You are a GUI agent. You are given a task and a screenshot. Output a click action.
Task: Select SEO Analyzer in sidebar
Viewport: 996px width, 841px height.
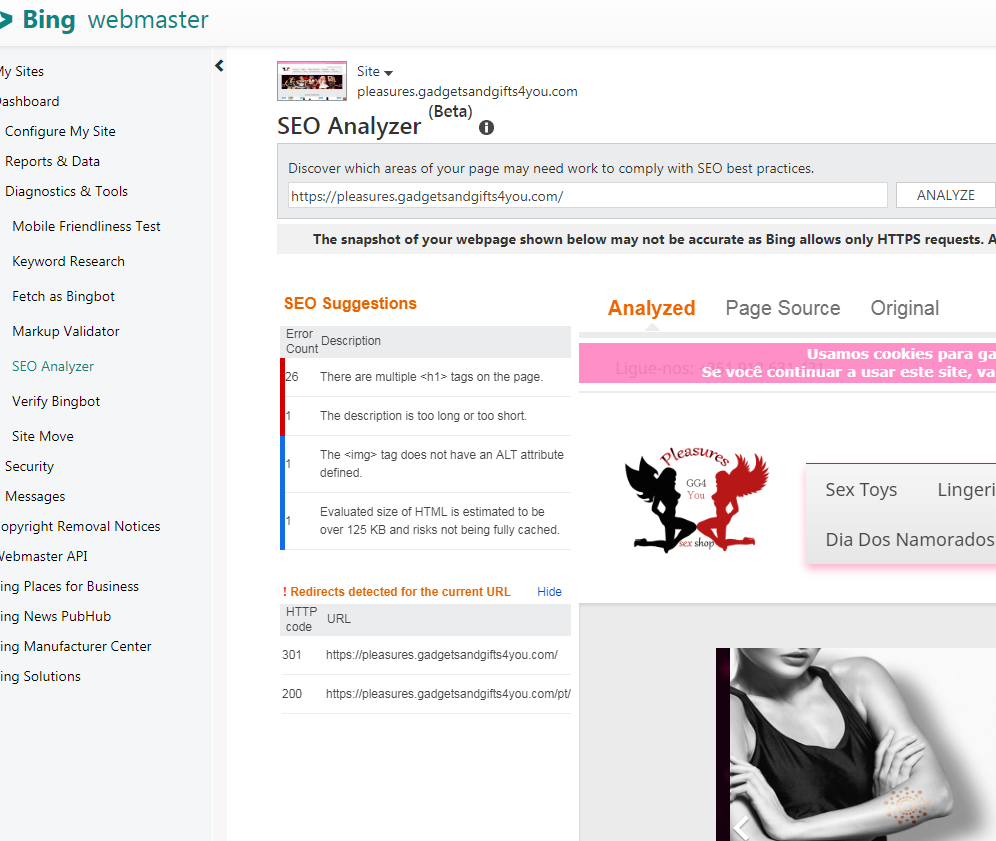53,367
